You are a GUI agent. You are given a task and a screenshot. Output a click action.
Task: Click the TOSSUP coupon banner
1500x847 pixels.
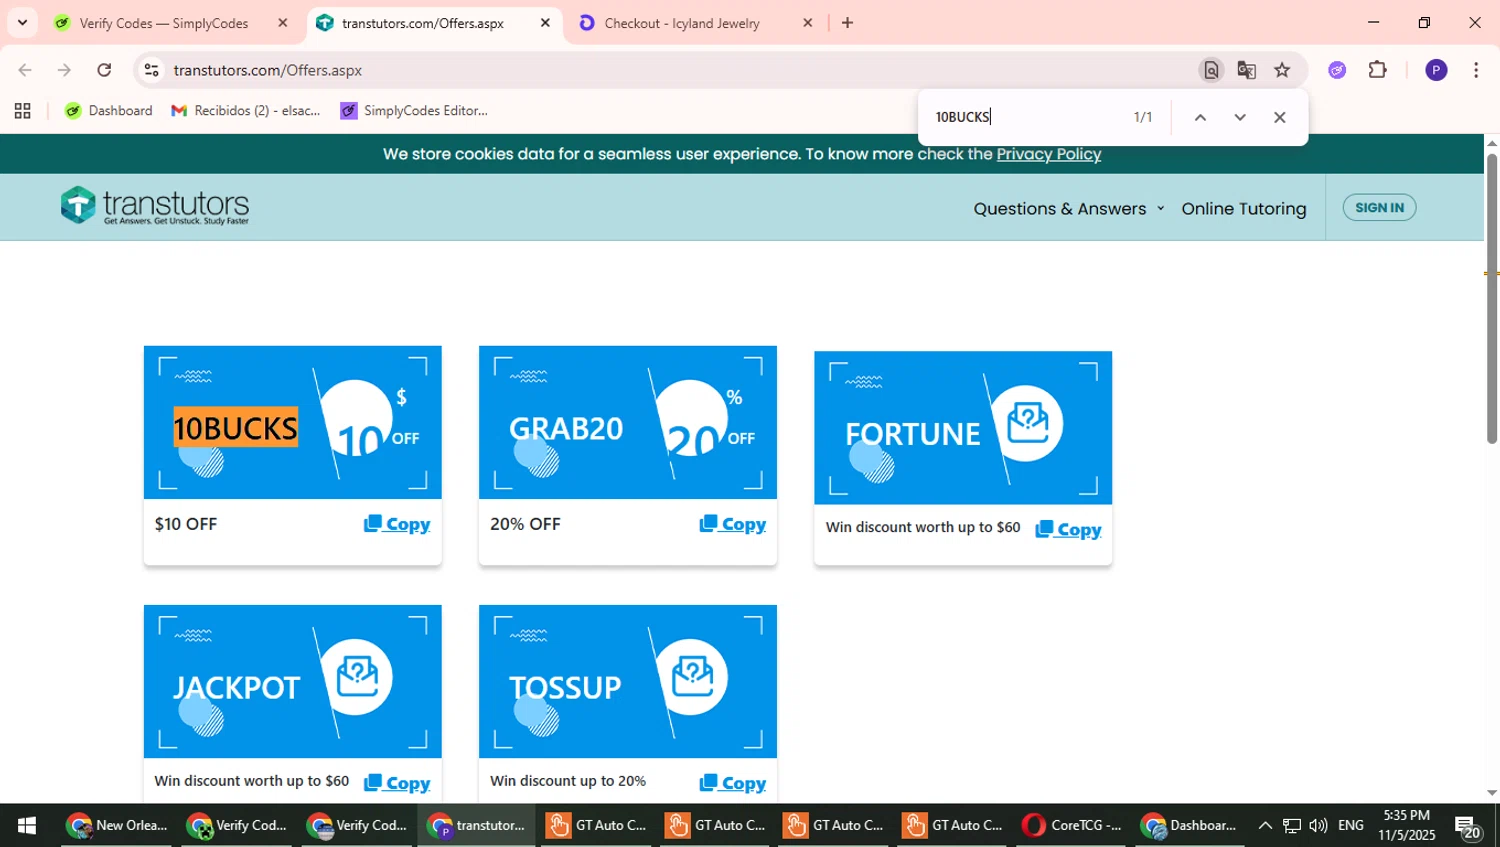pyautogui.click(x=628, y=681)
